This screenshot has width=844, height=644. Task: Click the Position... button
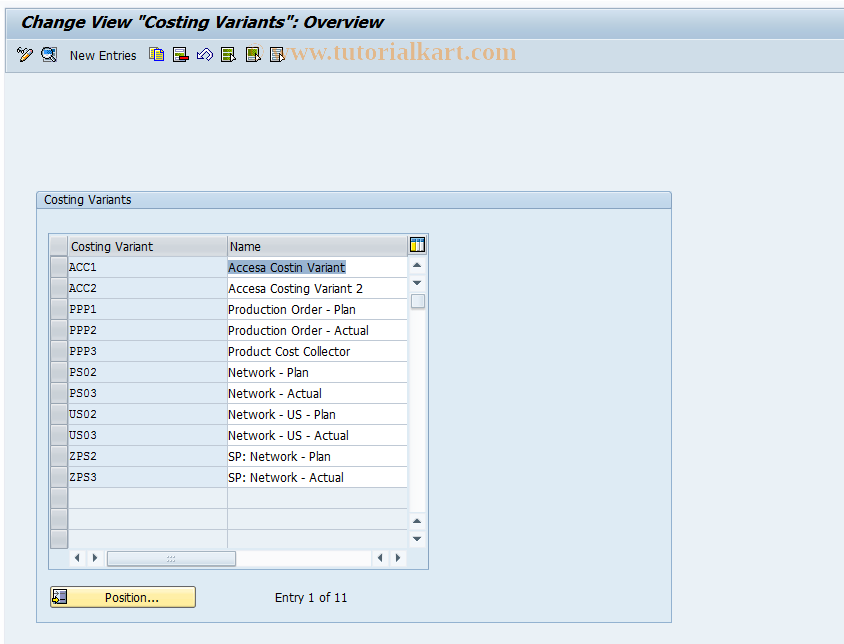[130, 597]
